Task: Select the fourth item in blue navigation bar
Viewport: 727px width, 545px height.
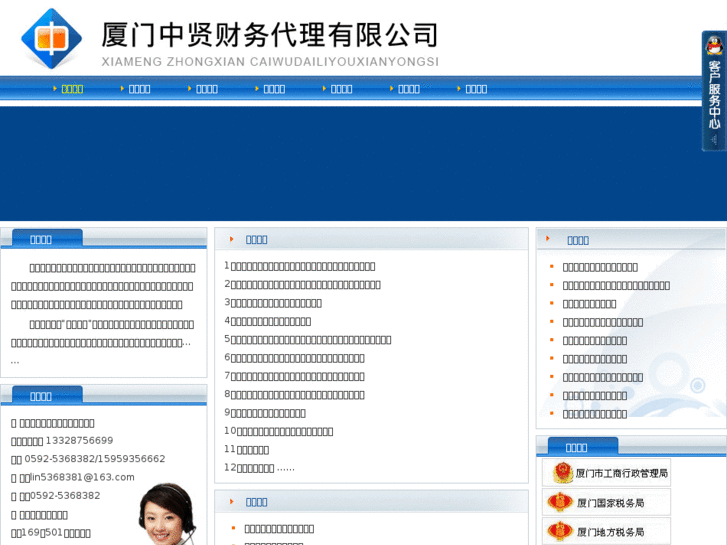Action: [274, 89]
